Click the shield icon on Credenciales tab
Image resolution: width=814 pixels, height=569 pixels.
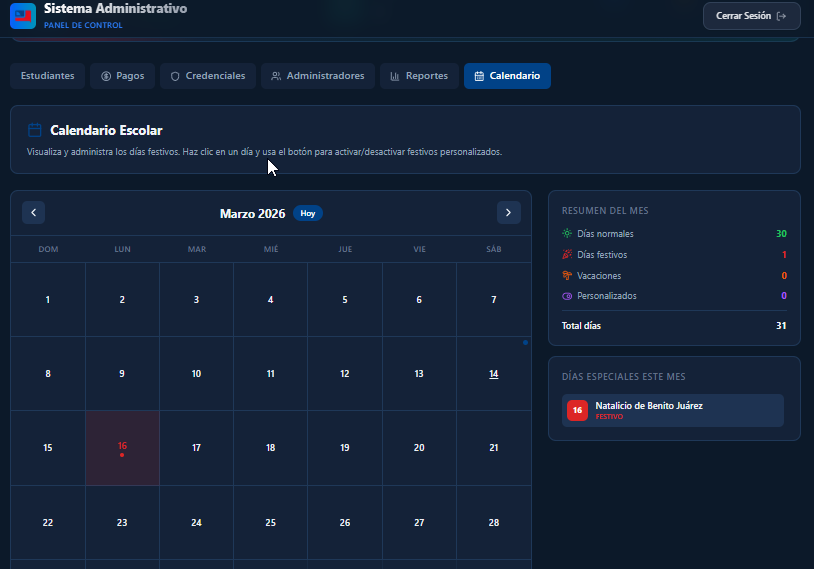(x=175, y=76)
